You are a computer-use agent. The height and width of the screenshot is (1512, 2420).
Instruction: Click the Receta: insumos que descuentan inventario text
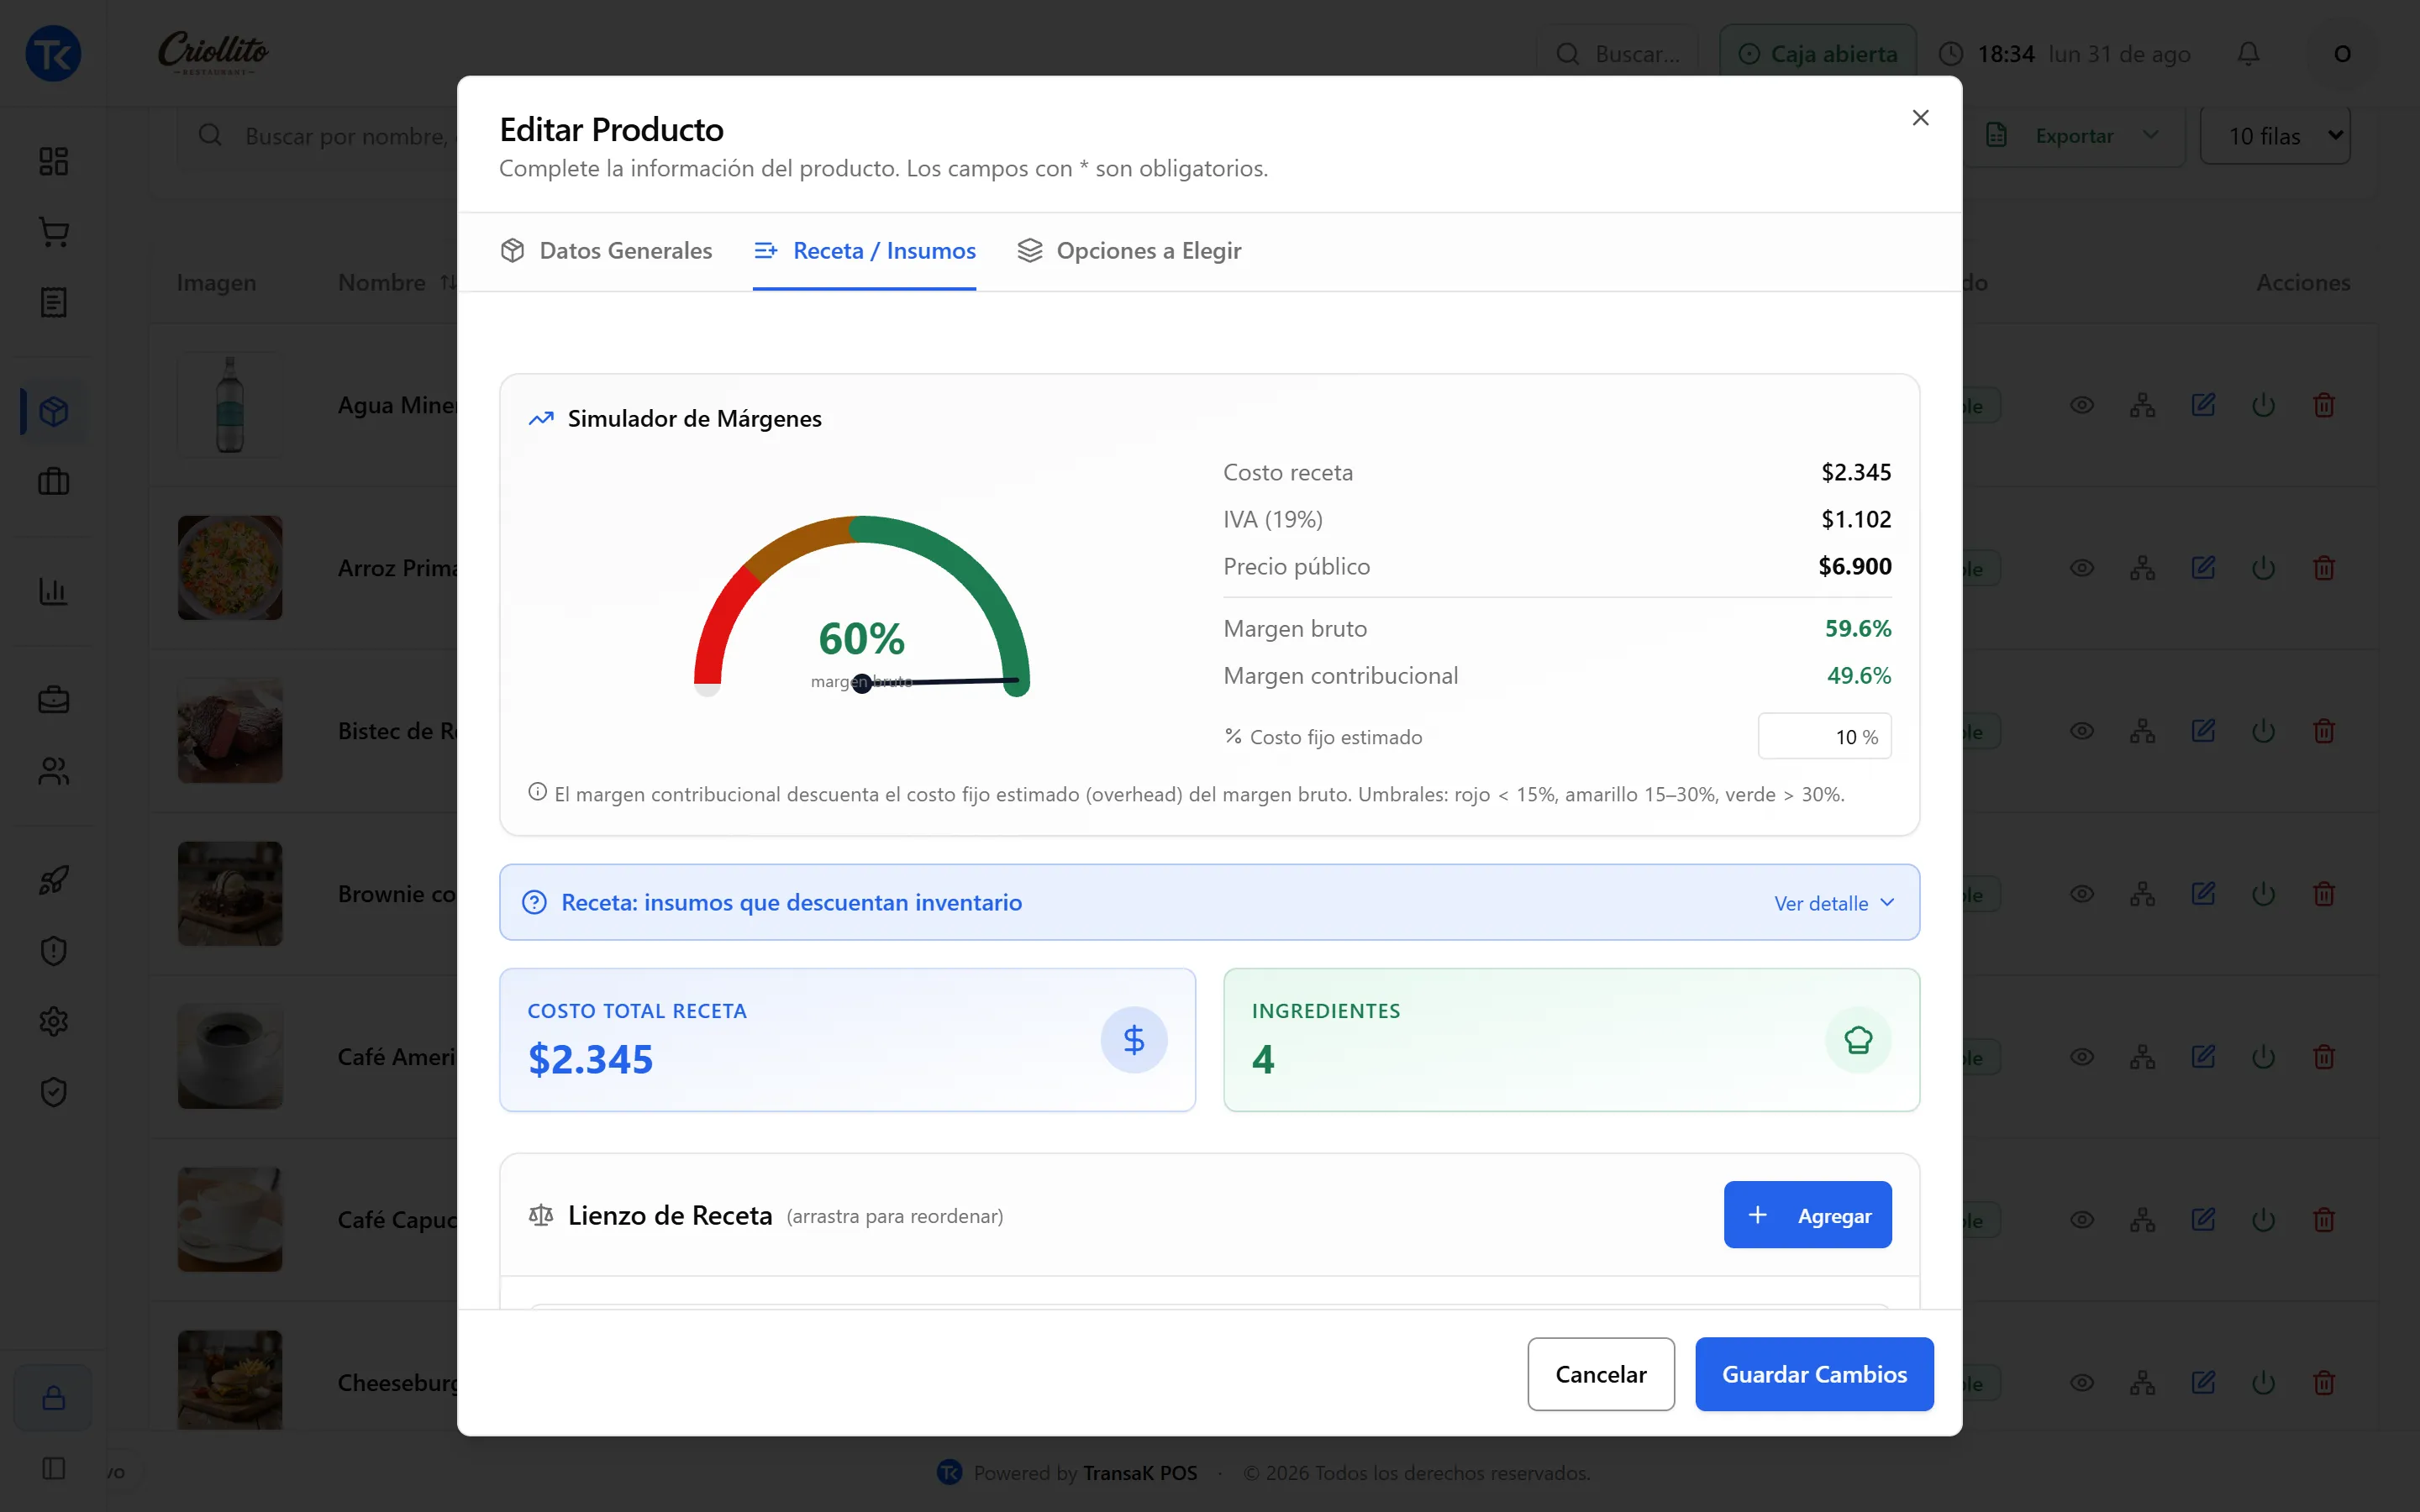point(791,903)
